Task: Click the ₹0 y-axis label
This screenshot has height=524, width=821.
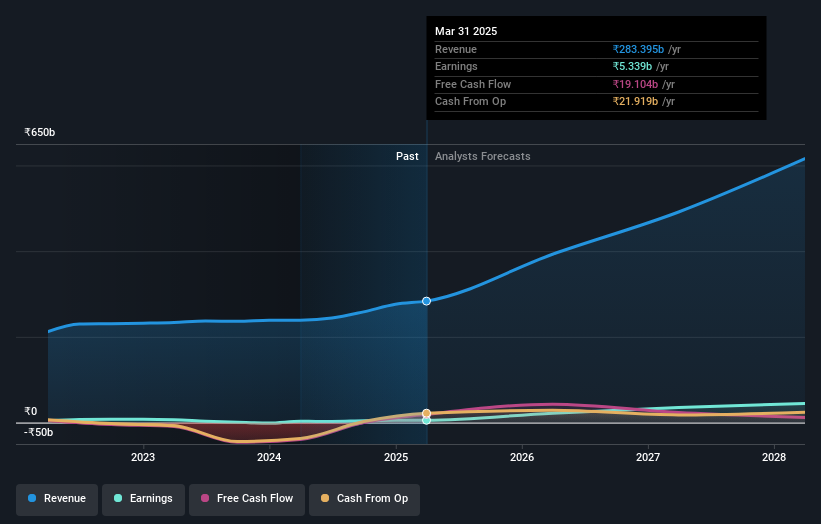Action: pos(31,411)
